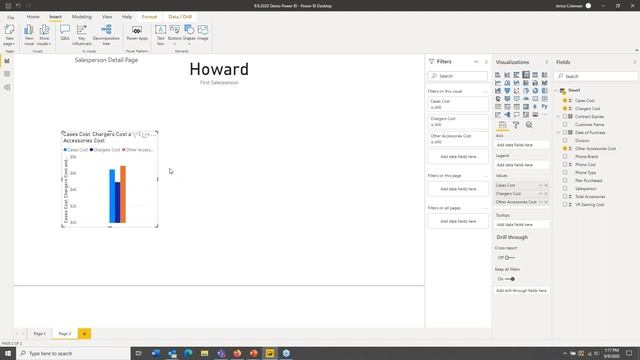640x360 pixels.
Task: Collapse the Sheet1 table in Fields
Action: [556, 90]
